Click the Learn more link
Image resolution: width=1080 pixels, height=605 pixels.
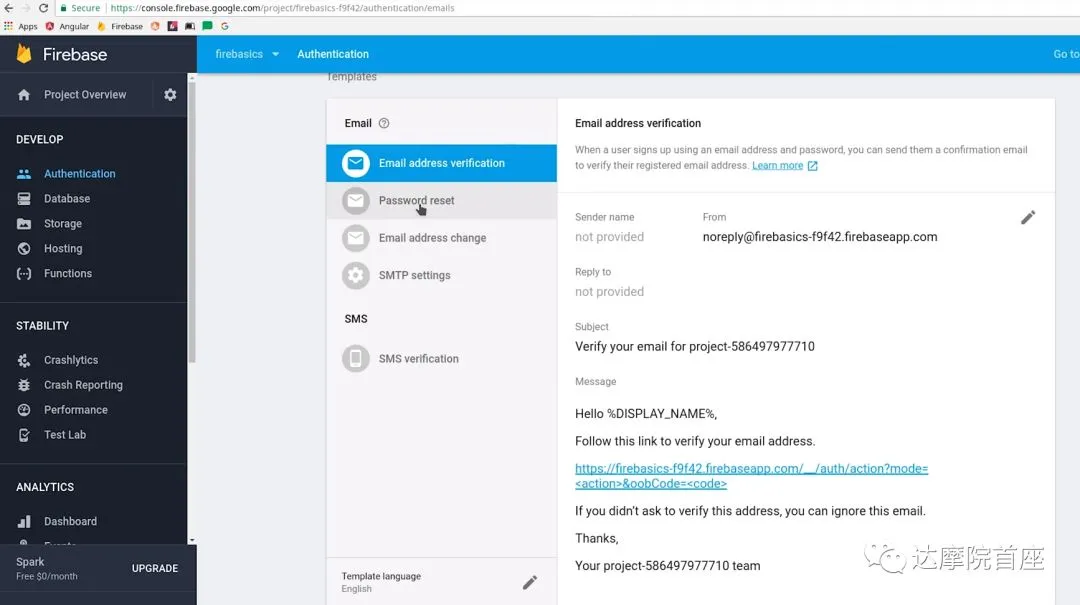(x=777, y=166)
